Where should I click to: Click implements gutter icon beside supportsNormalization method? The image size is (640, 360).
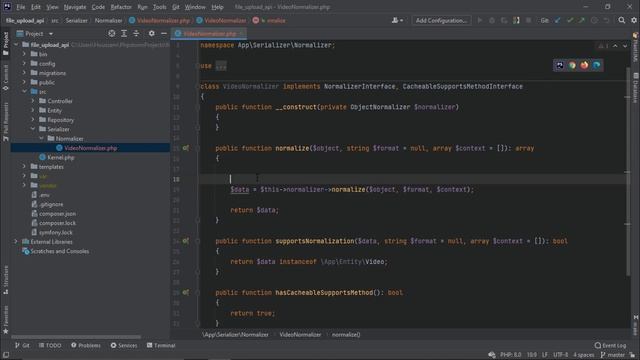tap(186, 241)
